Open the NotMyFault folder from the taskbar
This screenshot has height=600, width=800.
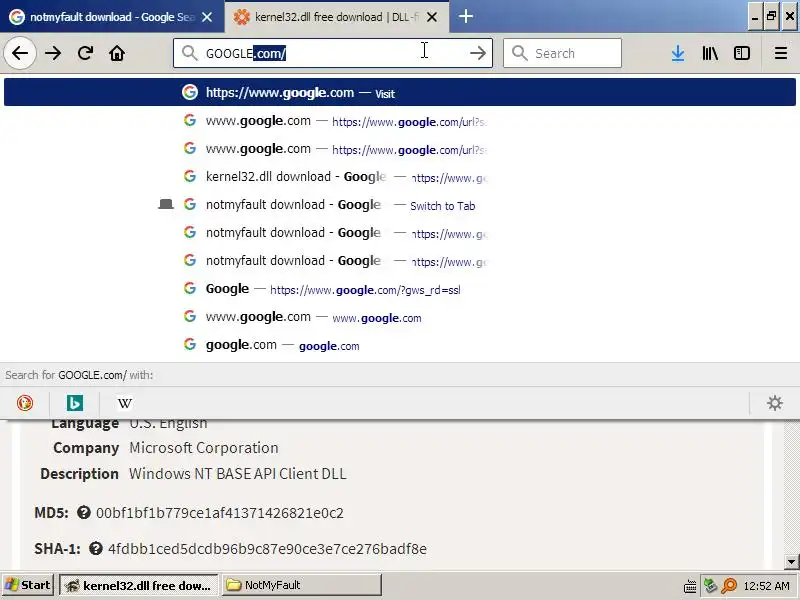(x=302, y=585)
